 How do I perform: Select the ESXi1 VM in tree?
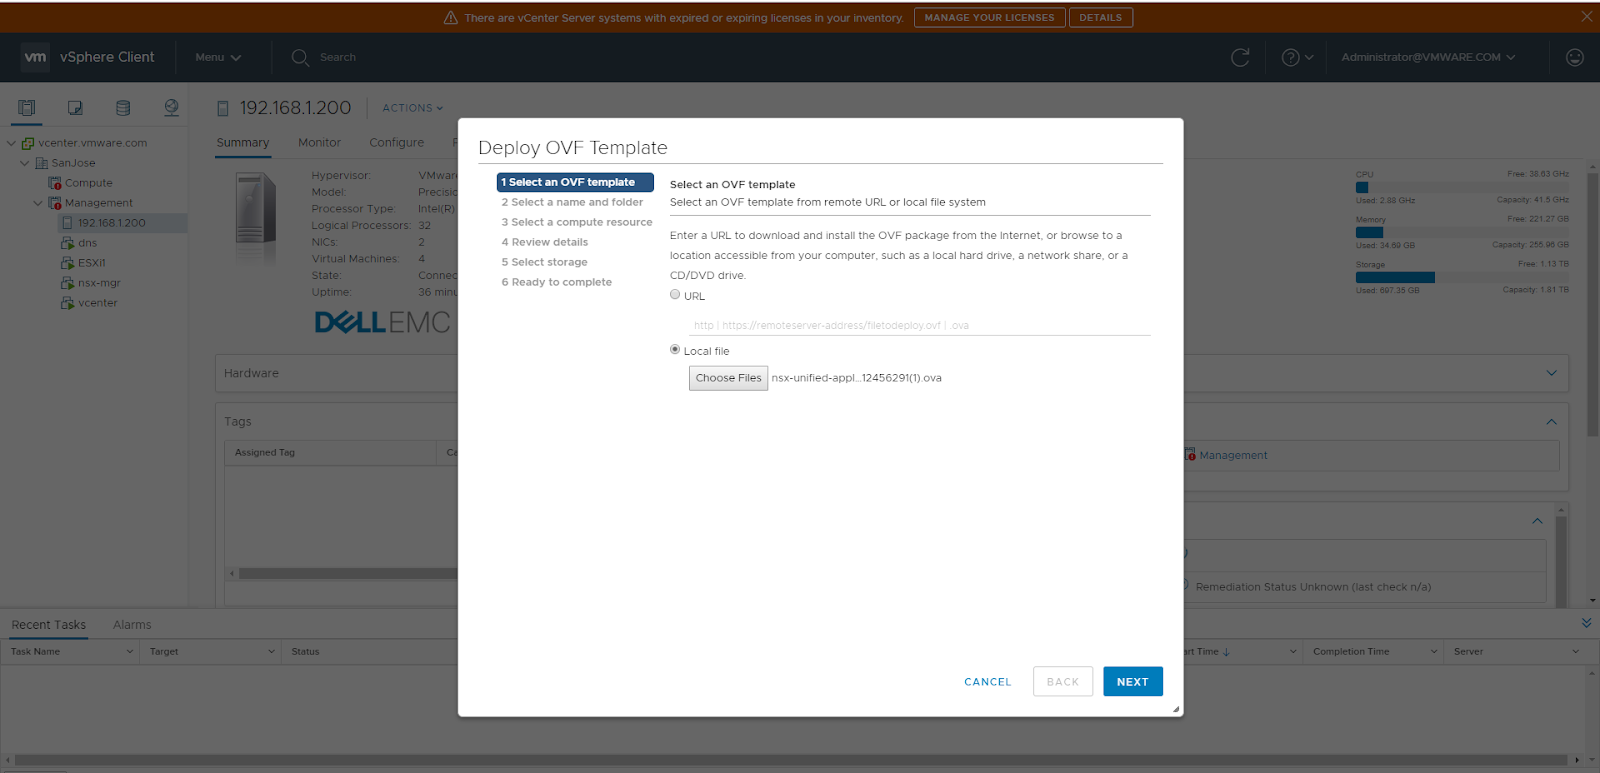pyautogui.click(x=91, y=263)
